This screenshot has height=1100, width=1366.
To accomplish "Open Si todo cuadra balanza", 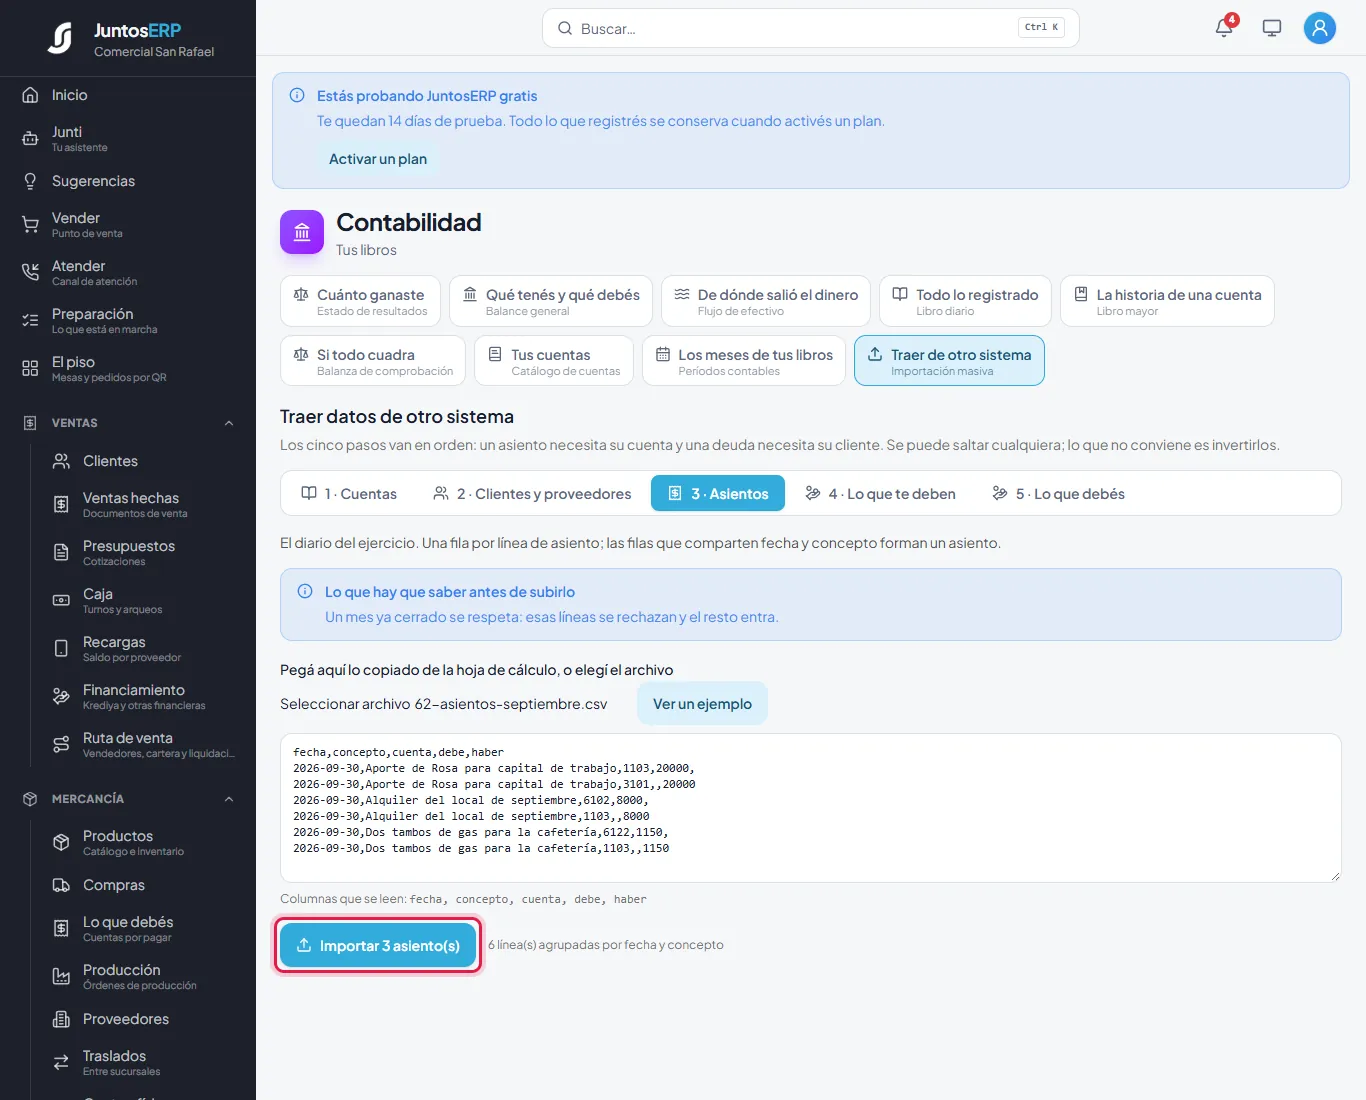I will tap(373, 361).
